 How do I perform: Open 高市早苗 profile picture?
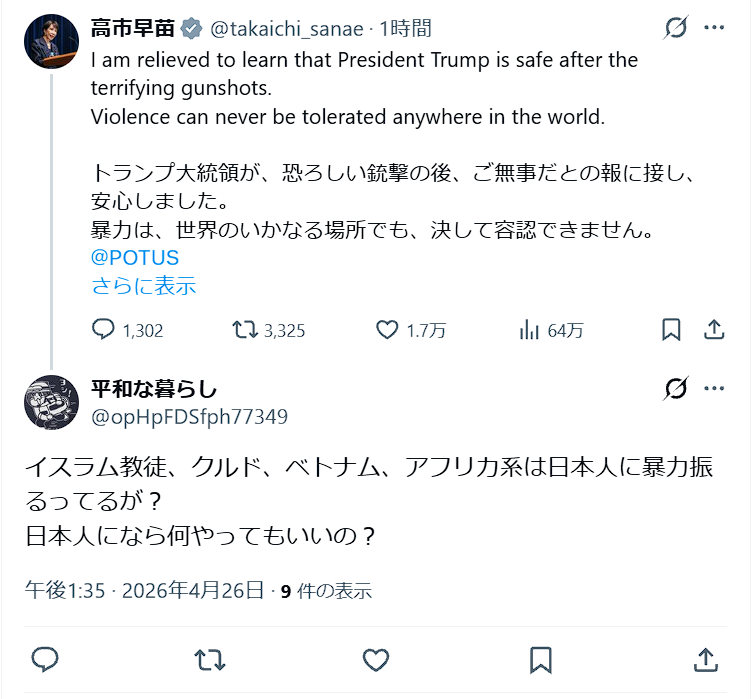[50, 41]
